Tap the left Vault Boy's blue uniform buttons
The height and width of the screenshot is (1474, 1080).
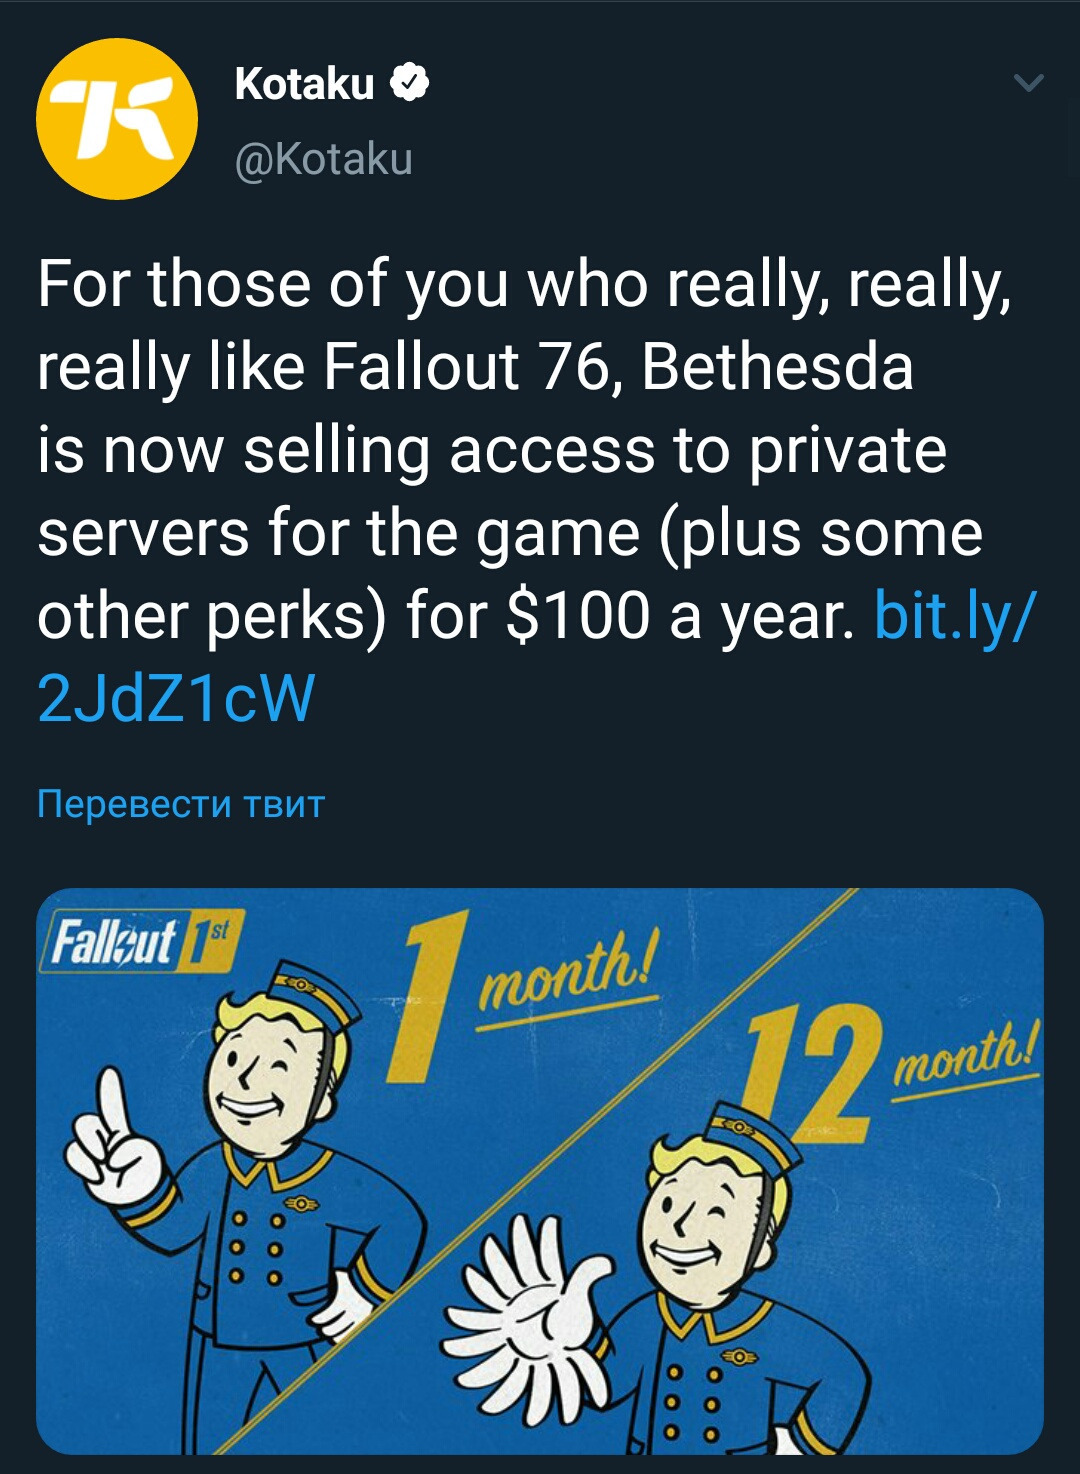coord(255,1248)
